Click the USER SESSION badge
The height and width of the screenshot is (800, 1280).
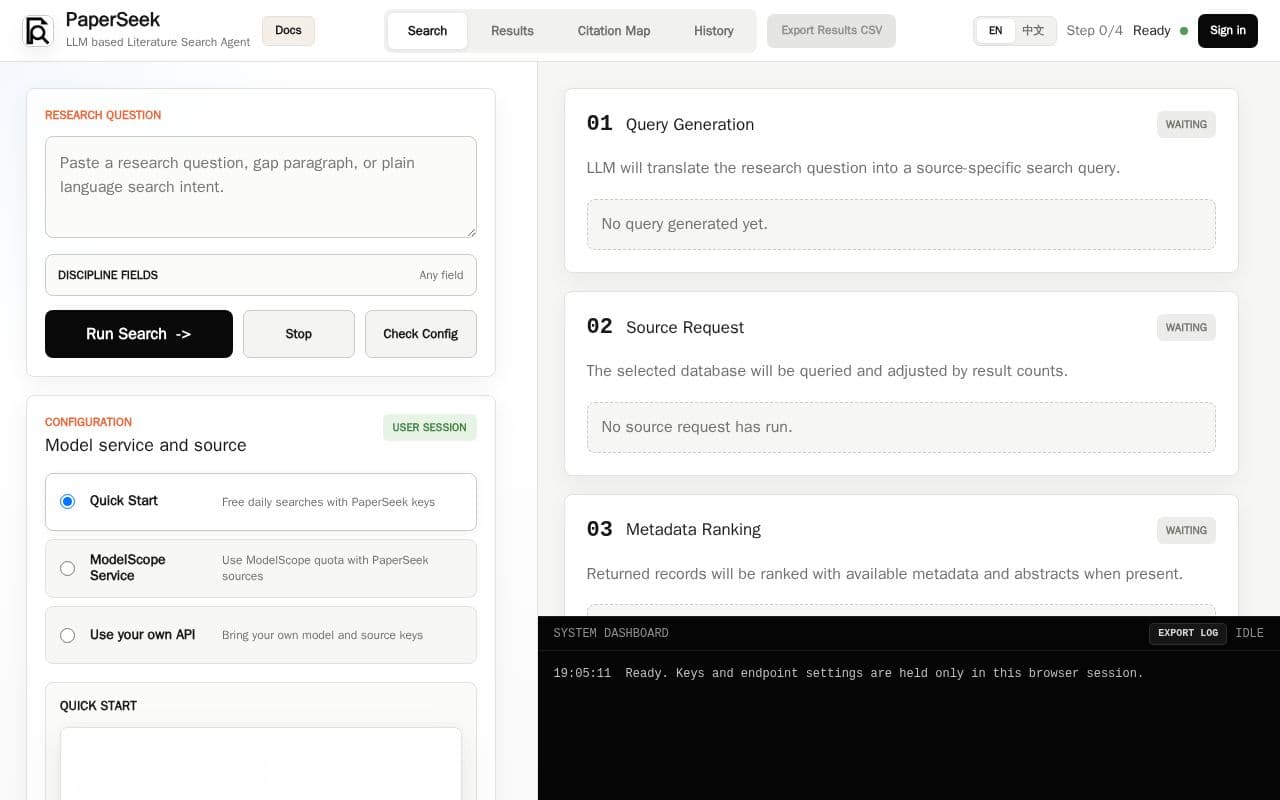[430, 428]
